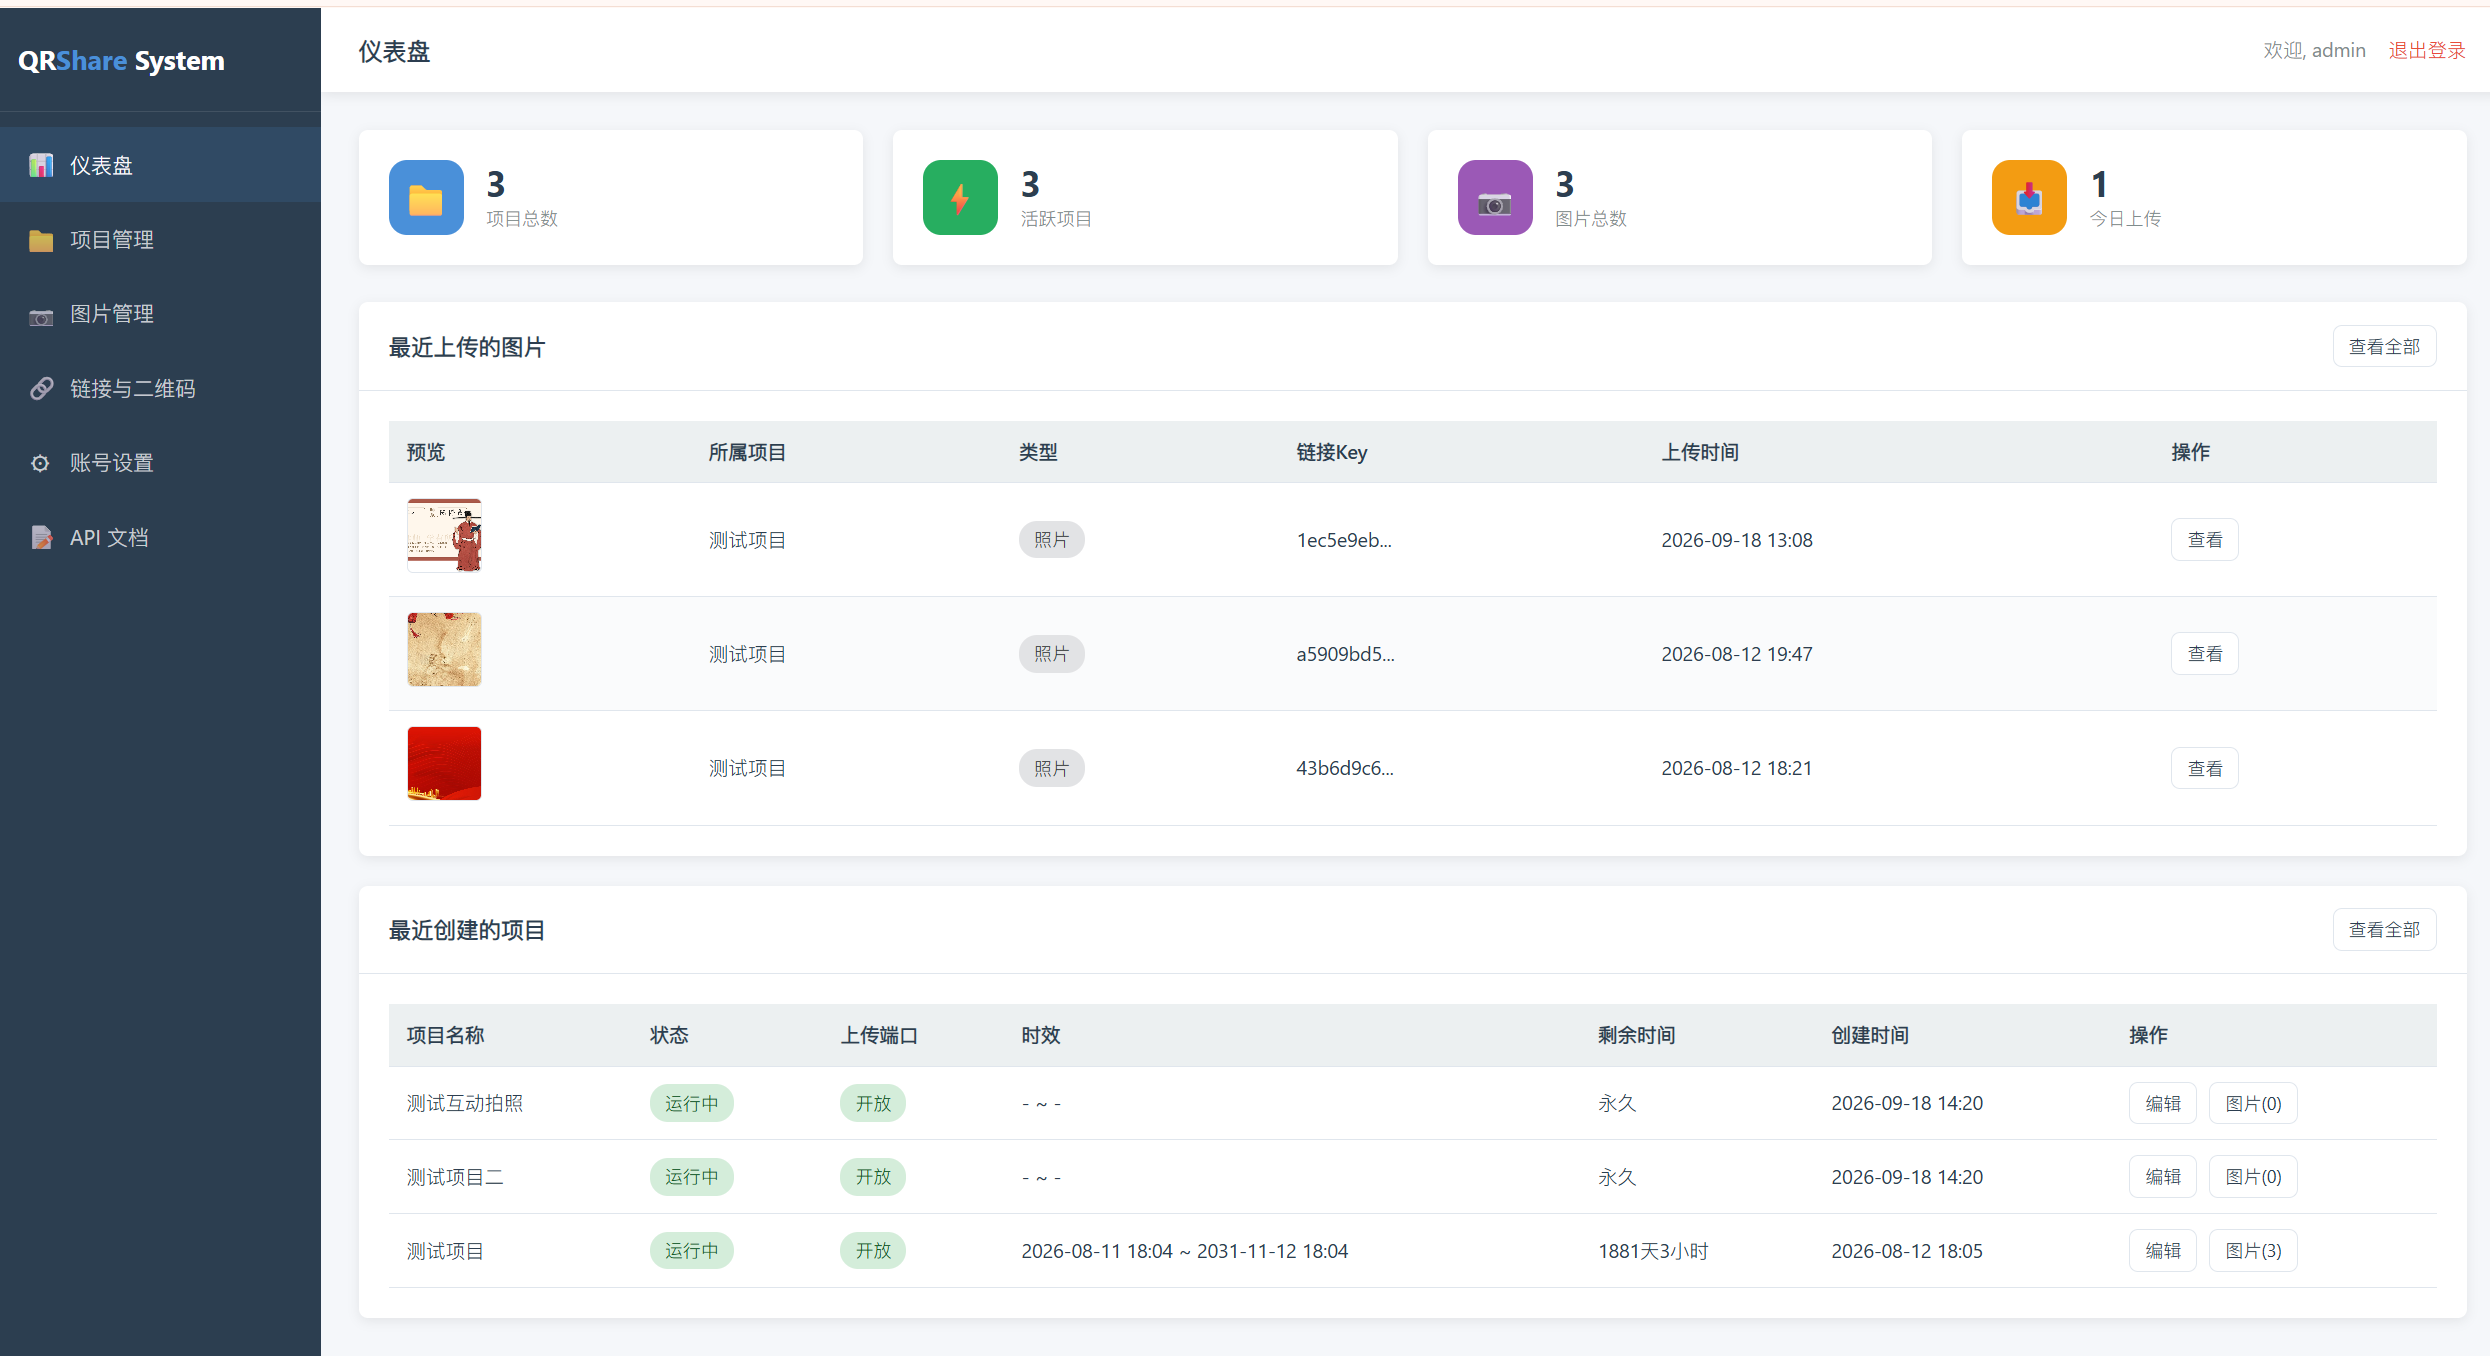The width and height of the screenshot is (2490, 1356).
Task: Click the blue folder 项目总数 stat icon
Action: click(x=426, y=197)
